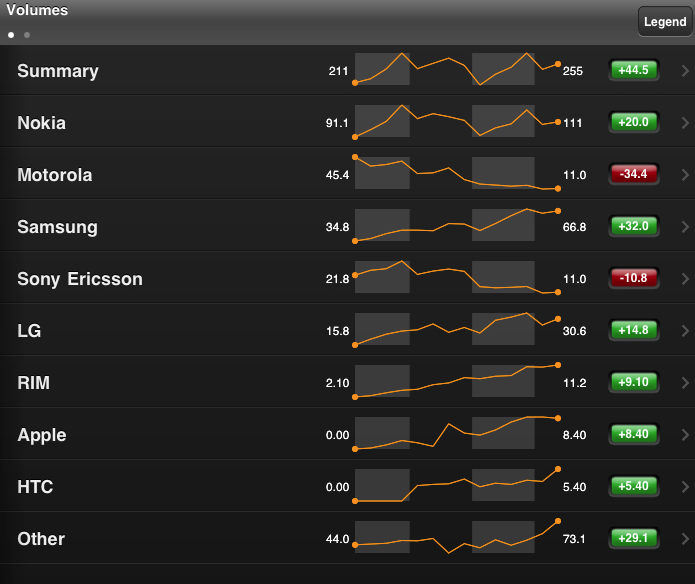Select the LG row label
Viewport: 695px width, 584px height.
coord(29,331)
